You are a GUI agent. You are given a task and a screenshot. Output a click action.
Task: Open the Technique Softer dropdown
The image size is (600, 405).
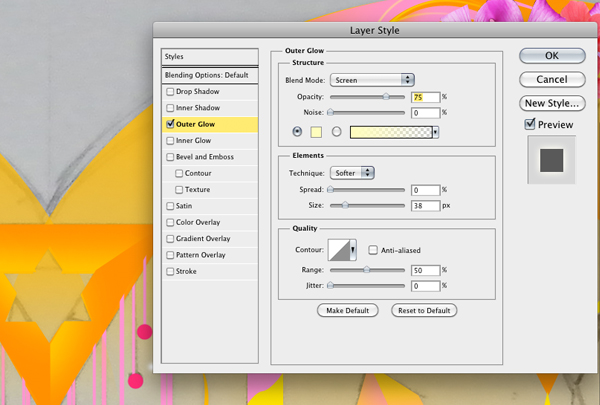pos(352,173)
